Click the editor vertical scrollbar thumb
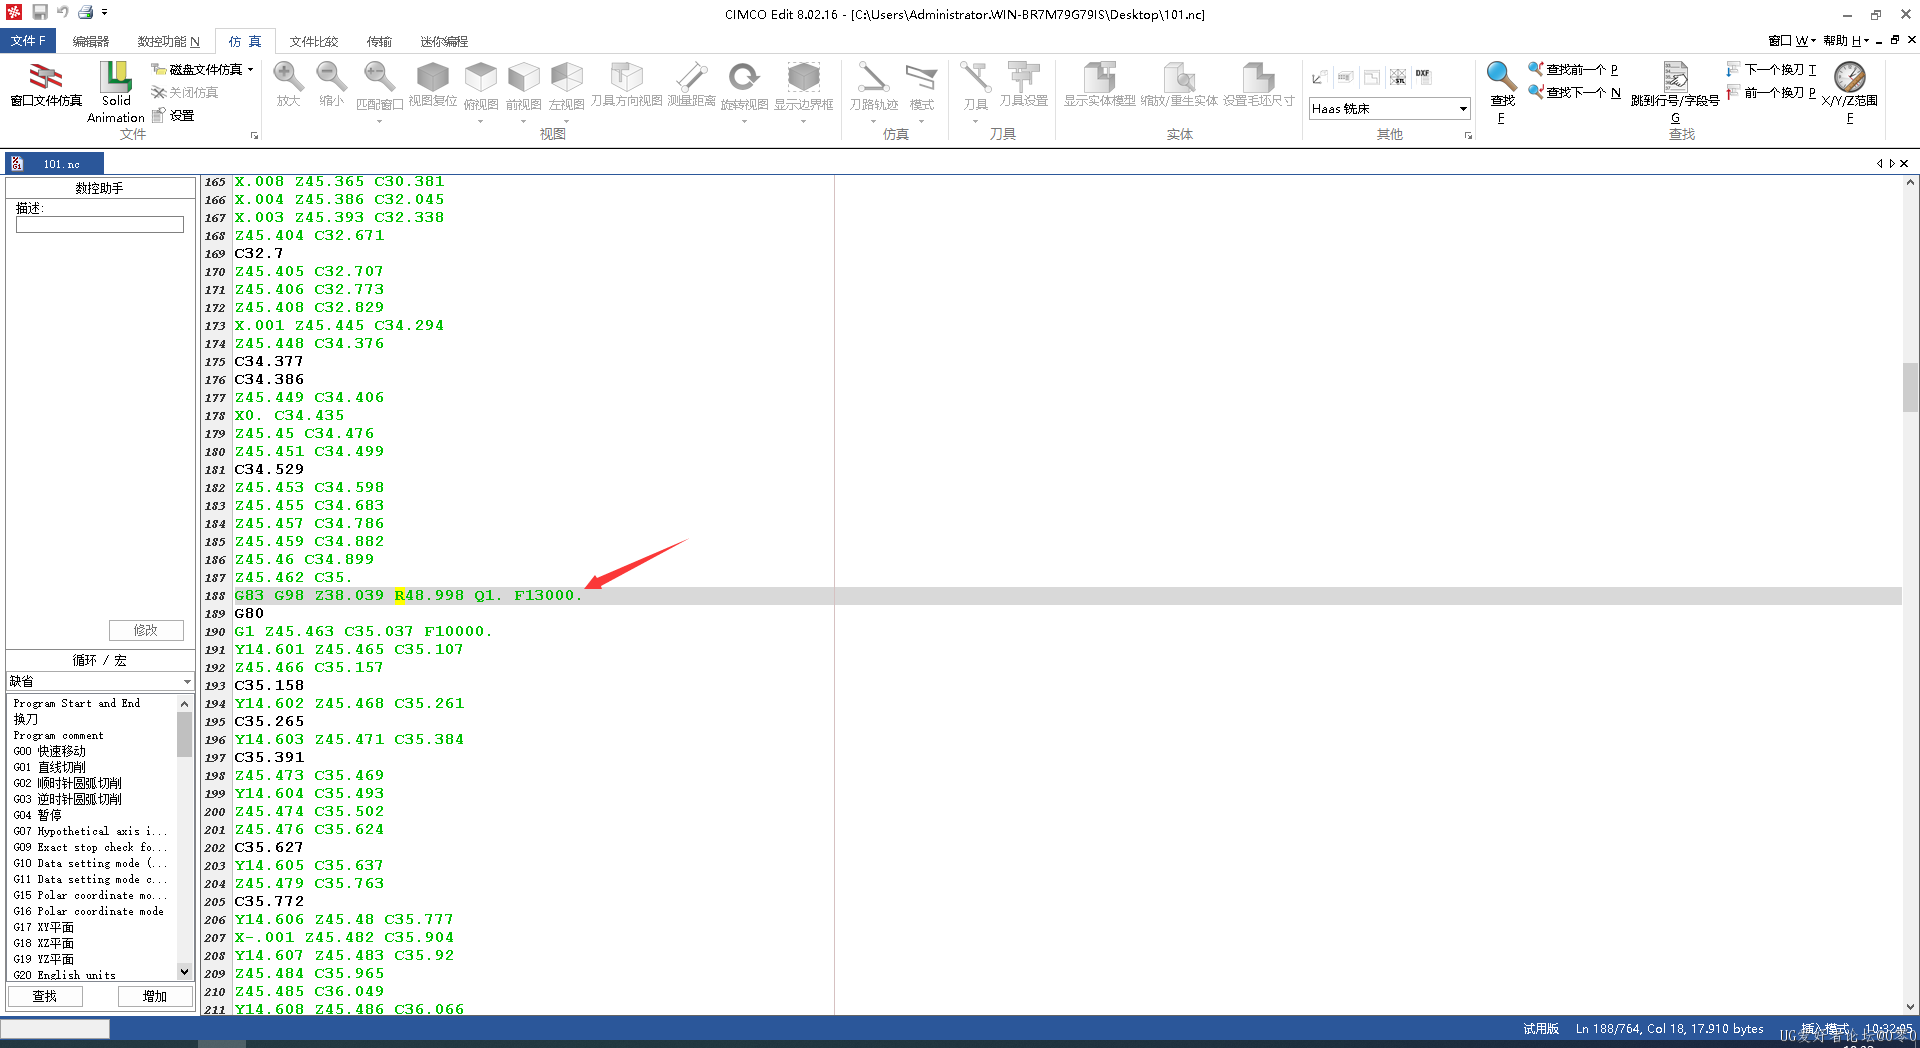Screen dimensions: 1920x1048 1910,387
